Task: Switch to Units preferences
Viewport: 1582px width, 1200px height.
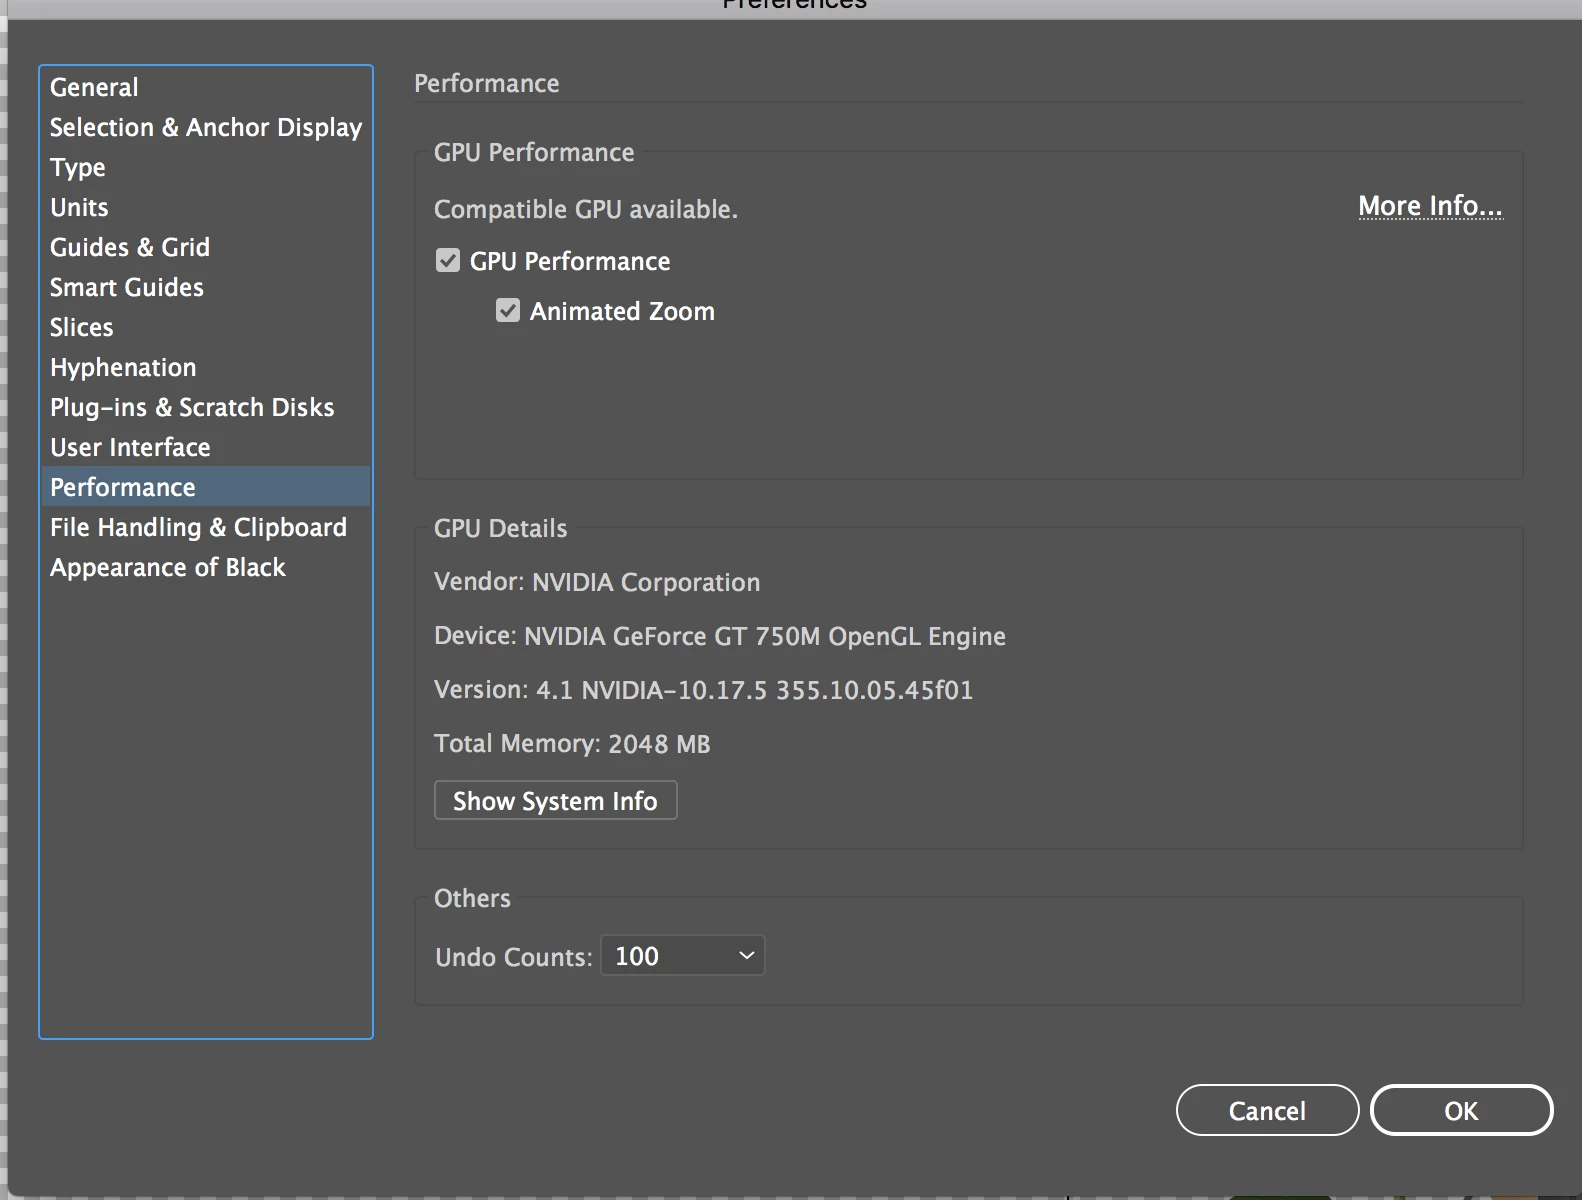Action: point(206,207)
